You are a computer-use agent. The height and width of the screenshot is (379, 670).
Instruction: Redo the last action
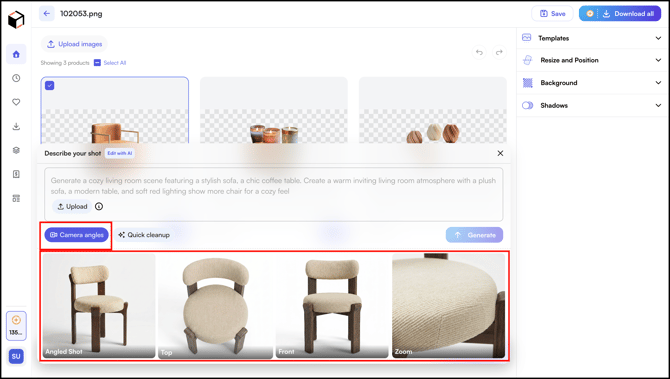pos(499,52)
